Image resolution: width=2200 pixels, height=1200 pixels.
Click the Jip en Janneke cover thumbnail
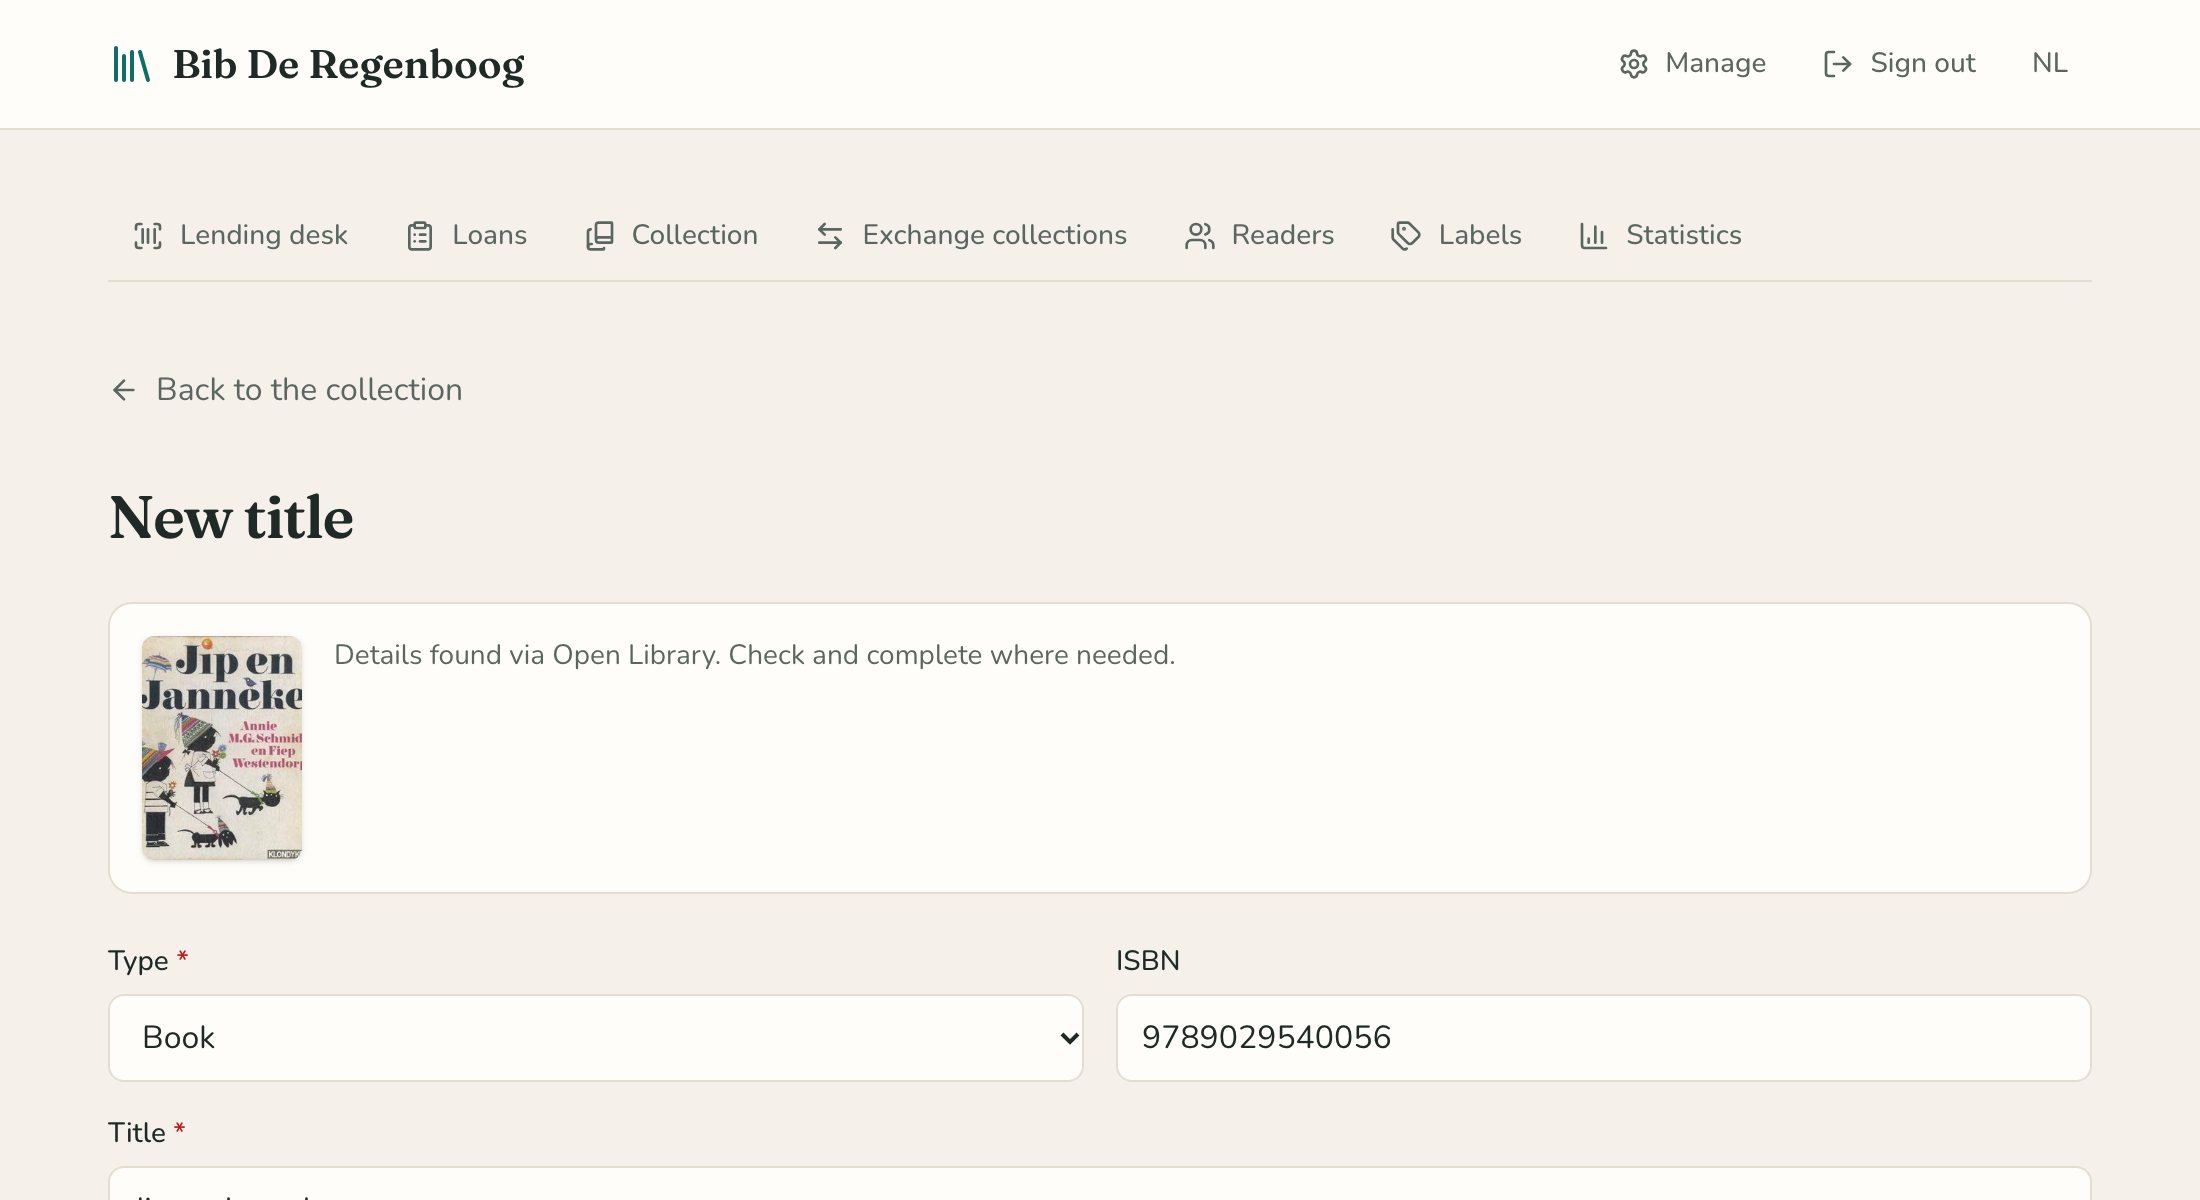(222, 748)
